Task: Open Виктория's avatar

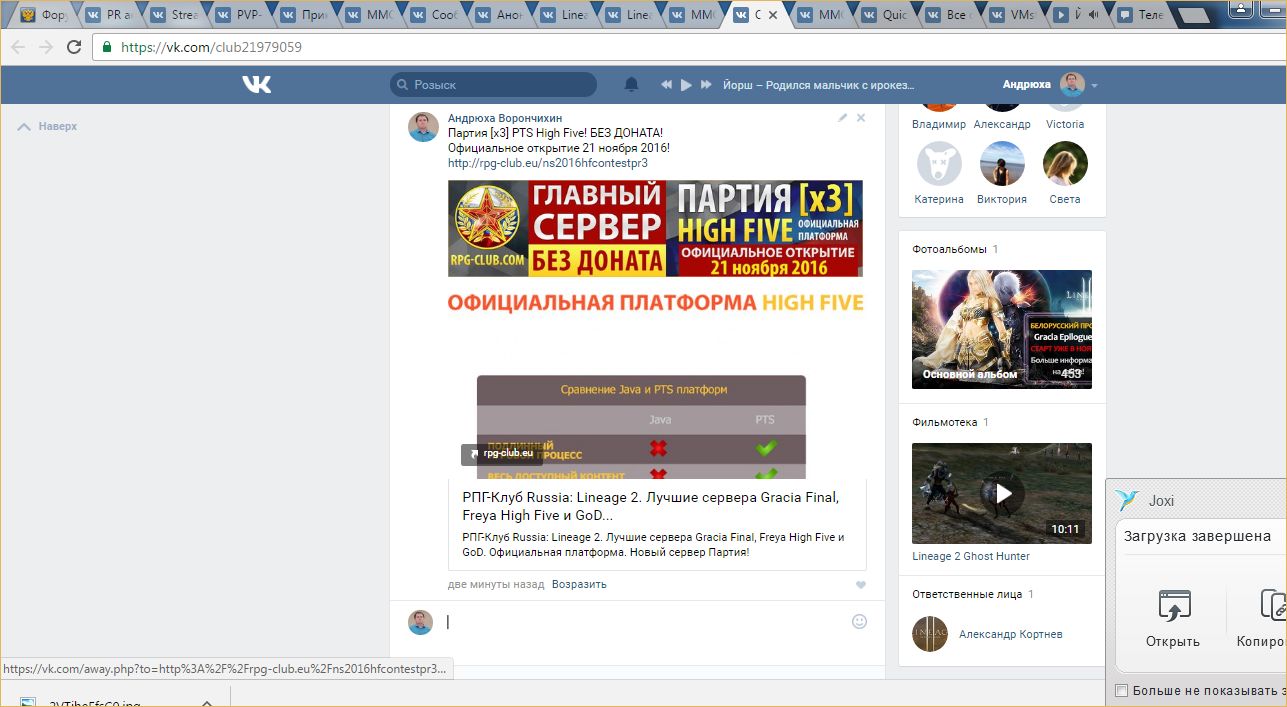Action: coord(1002,163)
